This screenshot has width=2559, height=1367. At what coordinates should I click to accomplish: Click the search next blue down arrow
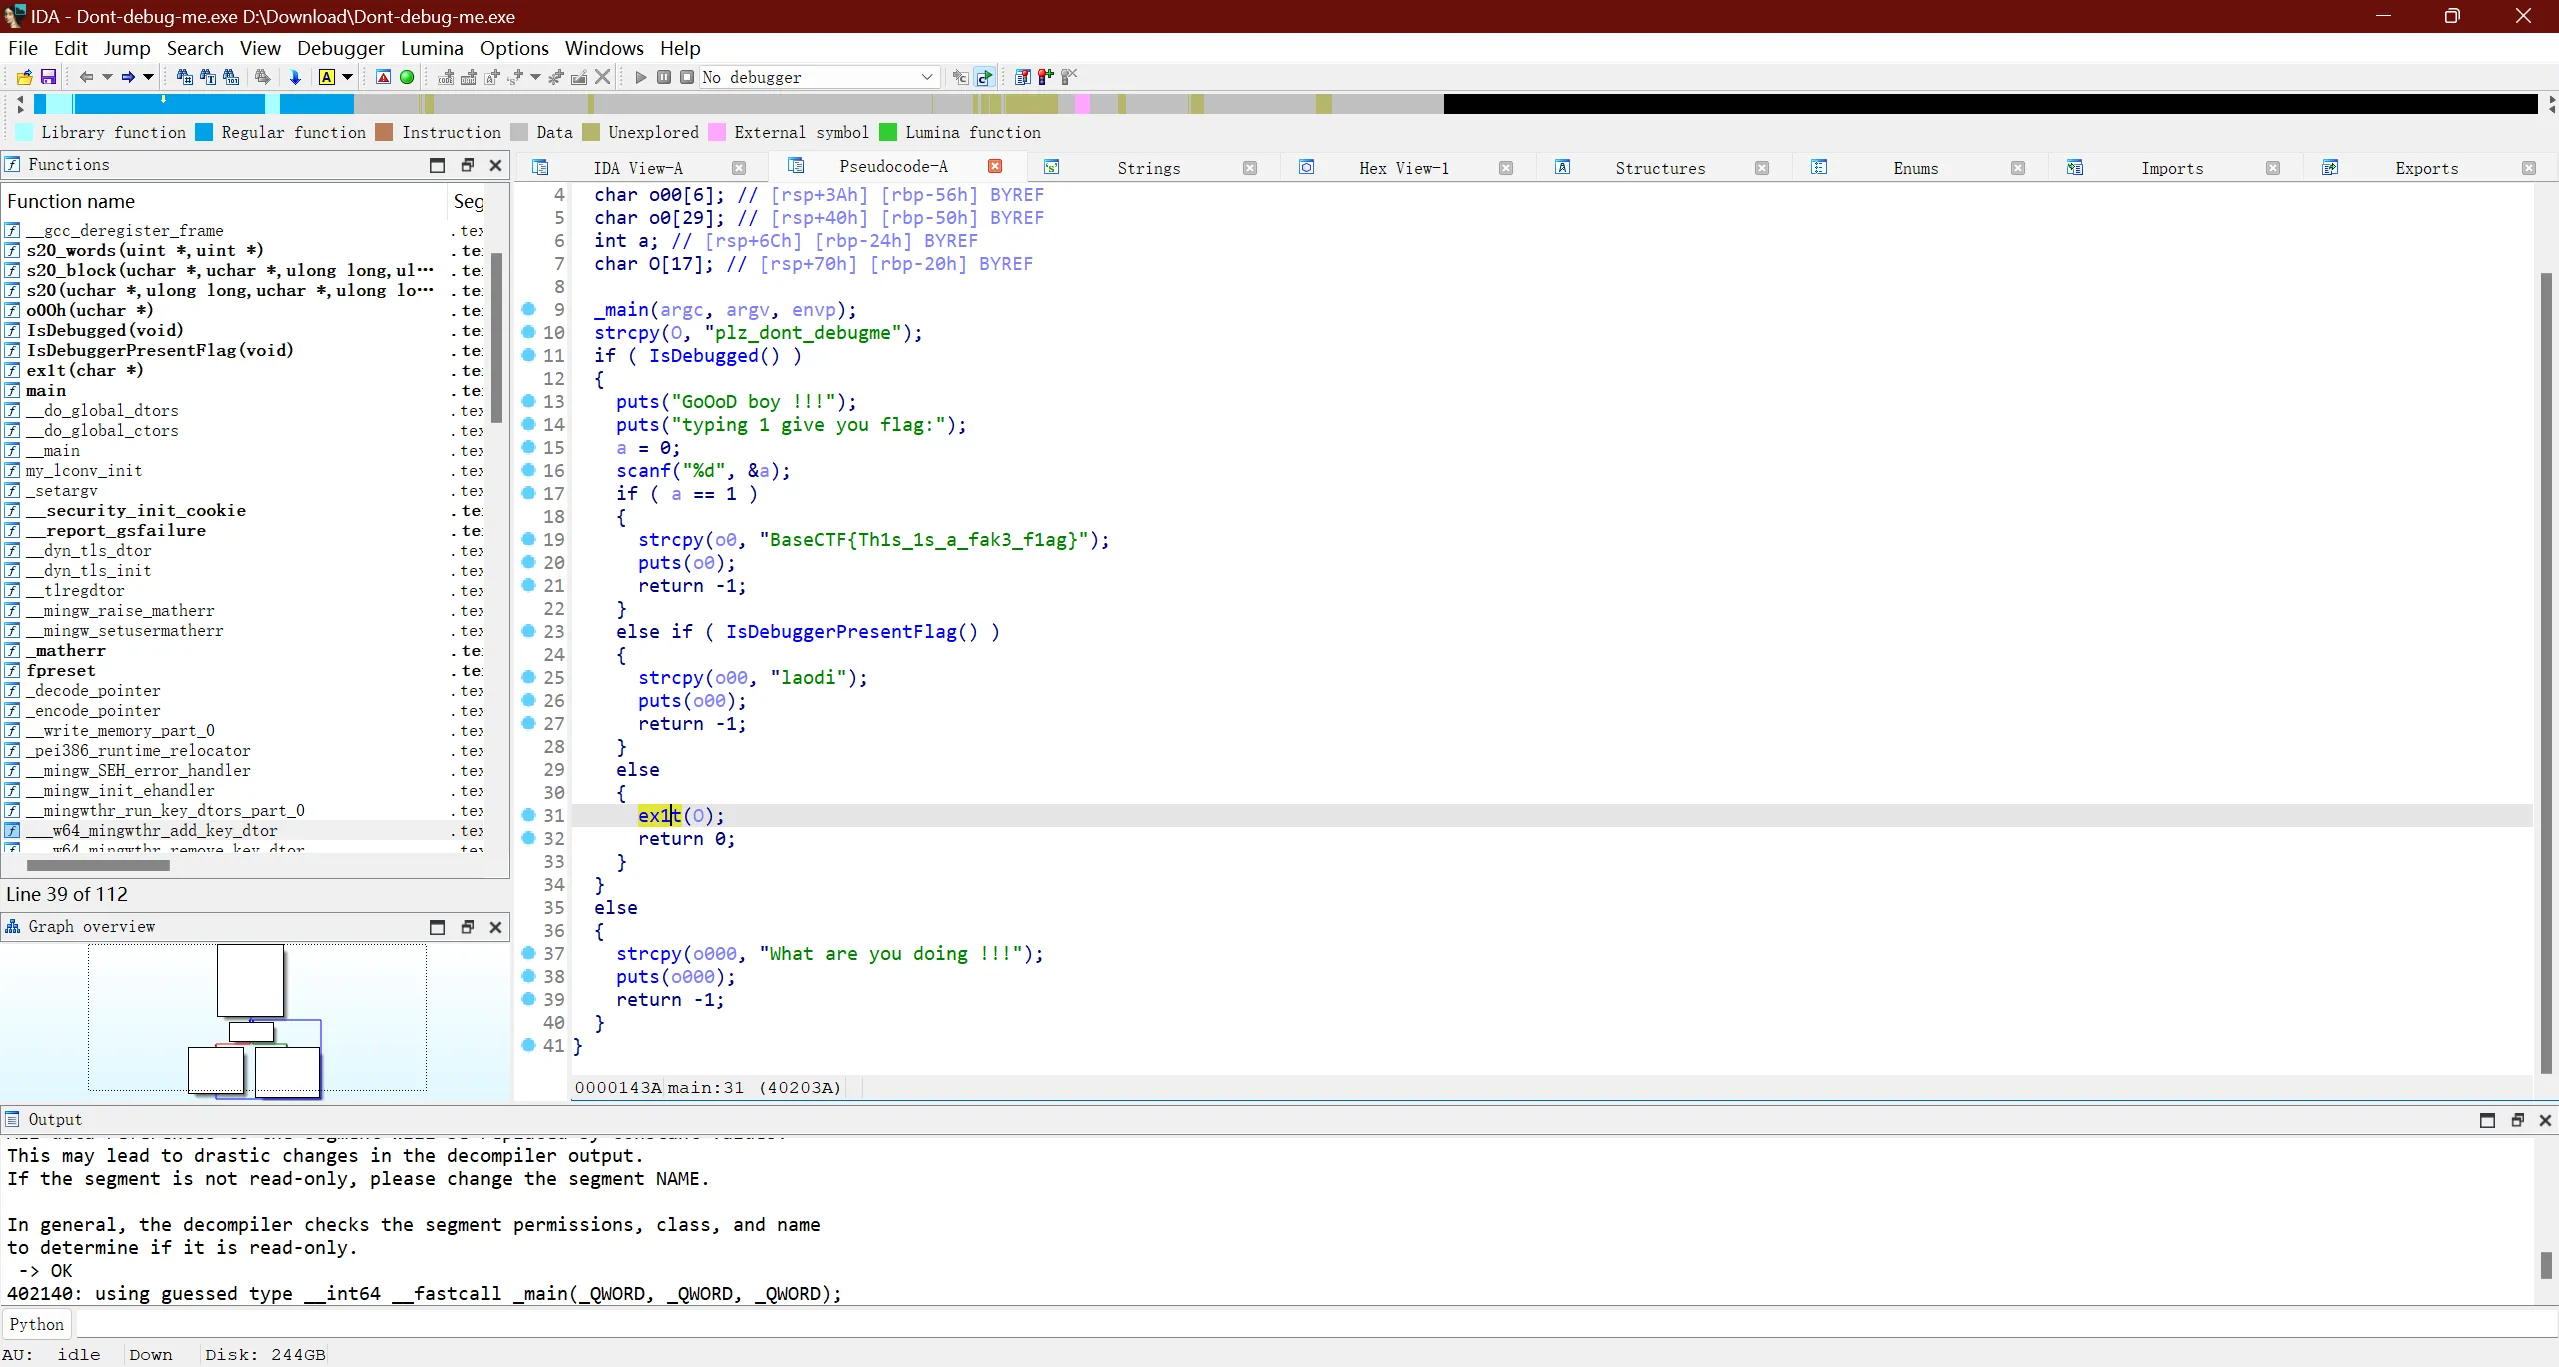[x=295, y=77]
